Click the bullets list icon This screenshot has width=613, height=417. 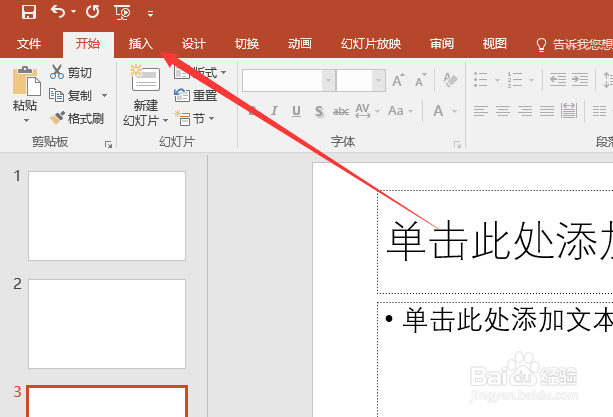coord(481,80)
